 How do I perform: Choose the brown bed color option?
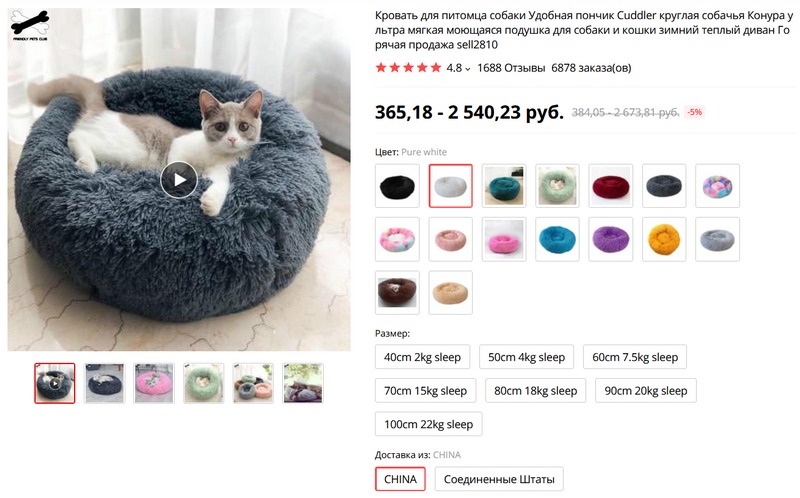coord(397,292)
